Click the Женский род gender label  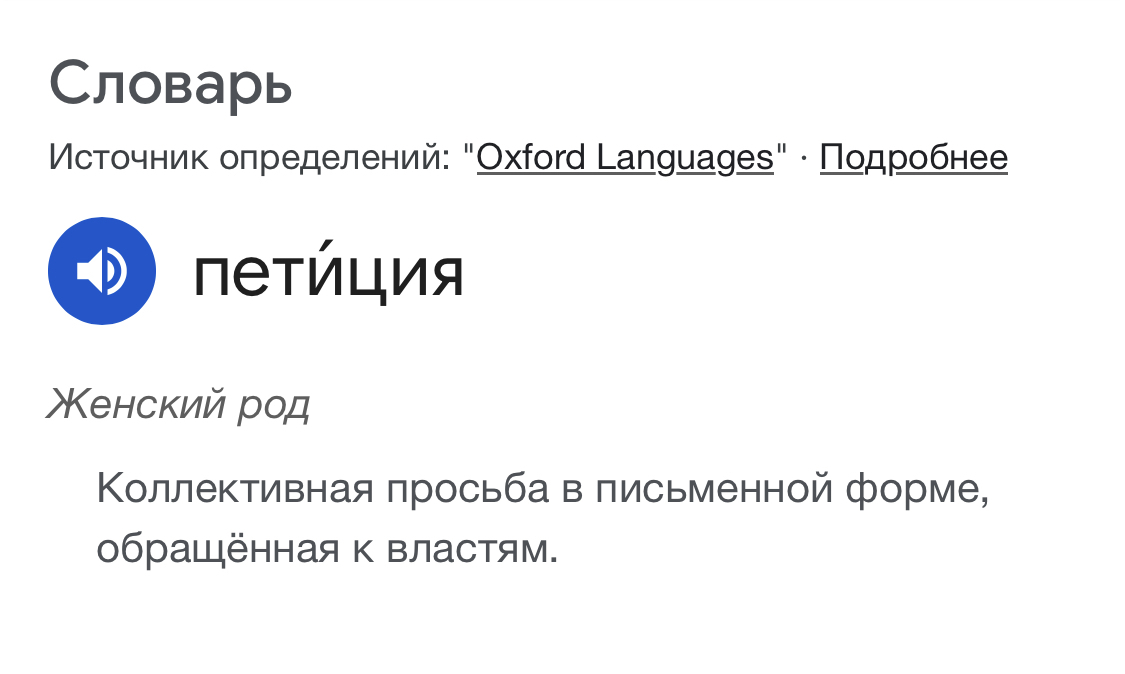[x=178, y=405]
